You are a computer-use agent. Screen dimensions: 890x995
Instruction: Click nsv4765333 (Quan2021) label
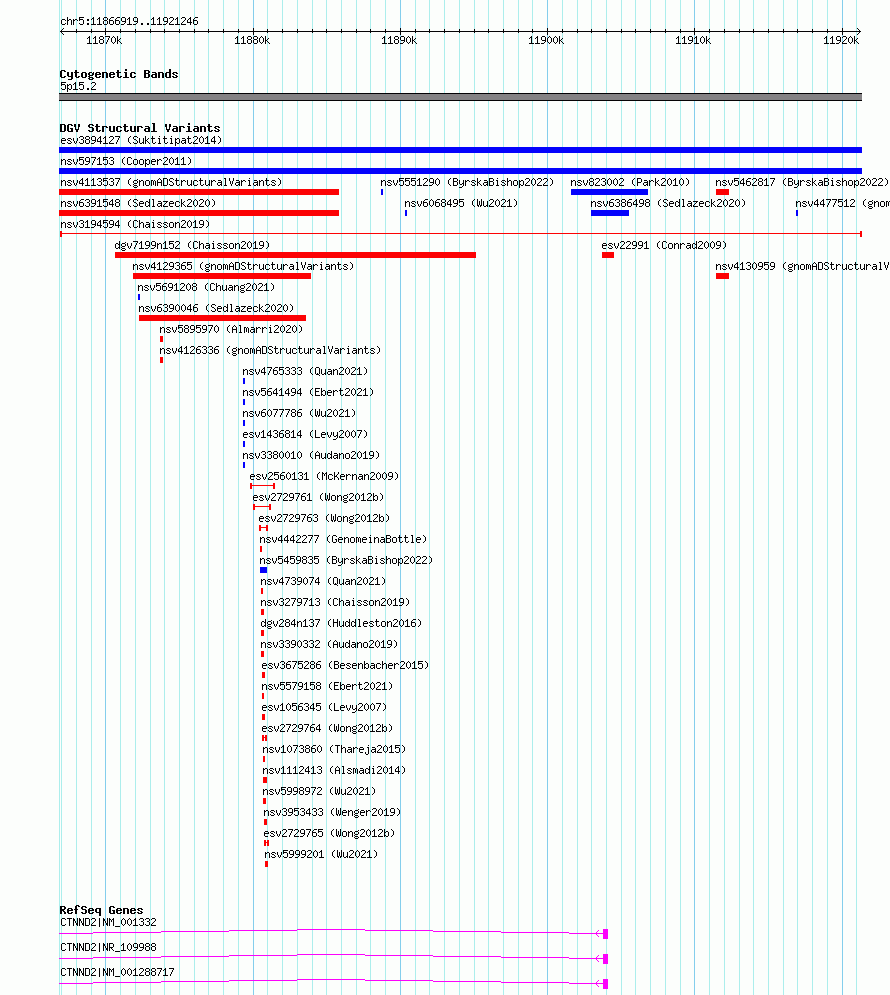[305, 371]
